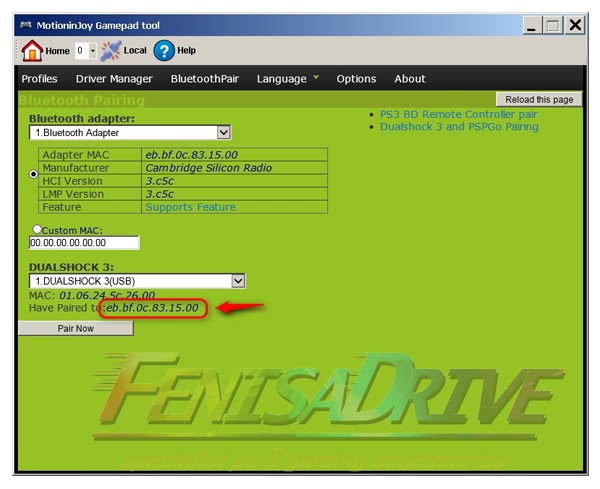Click the Pair Now button

[76, 328]
